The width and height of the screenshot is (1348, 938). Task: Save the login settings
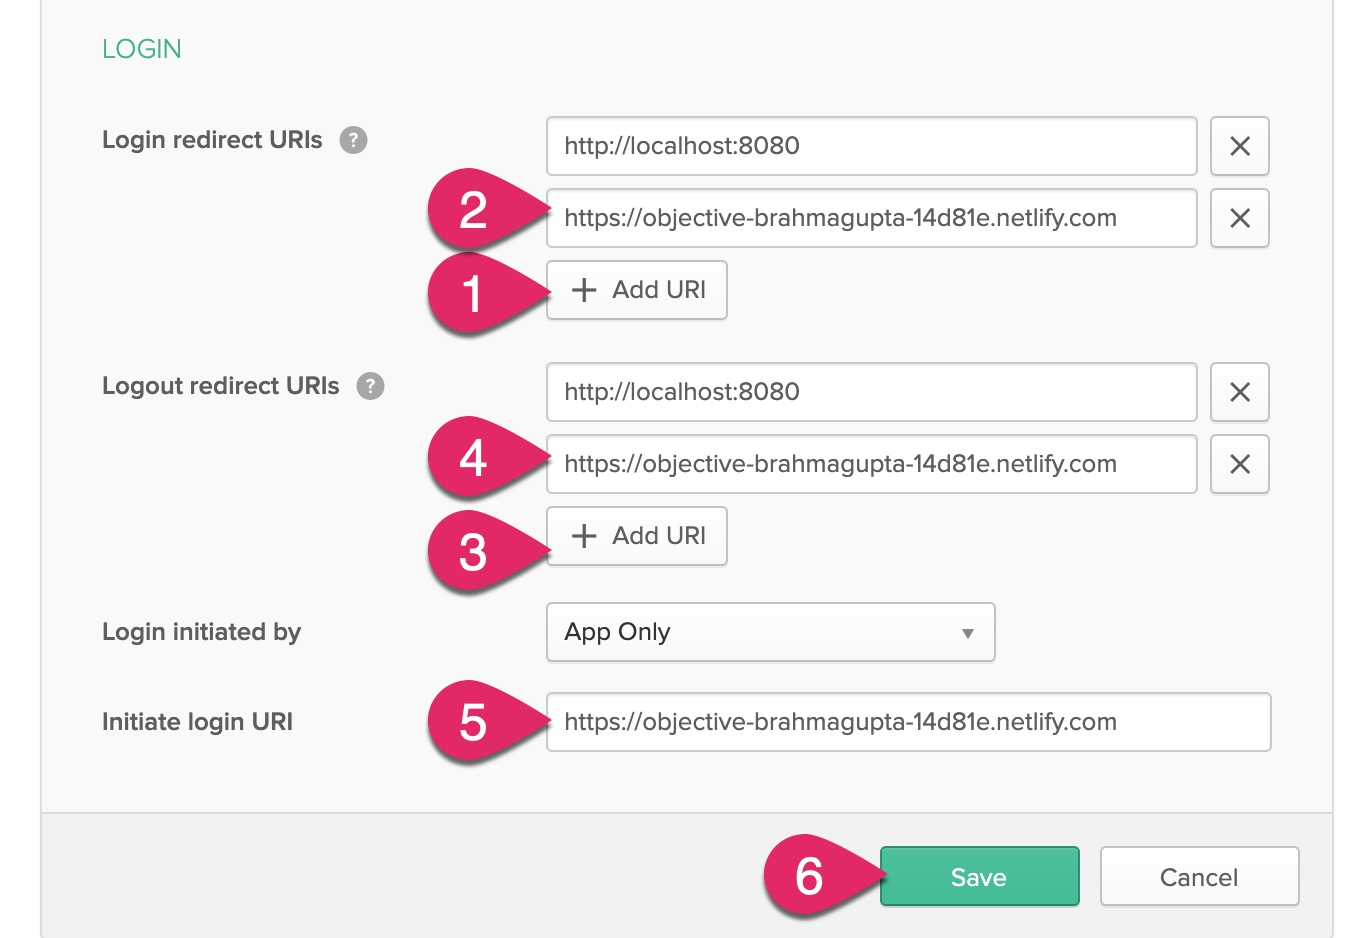(x=979, y=877)
